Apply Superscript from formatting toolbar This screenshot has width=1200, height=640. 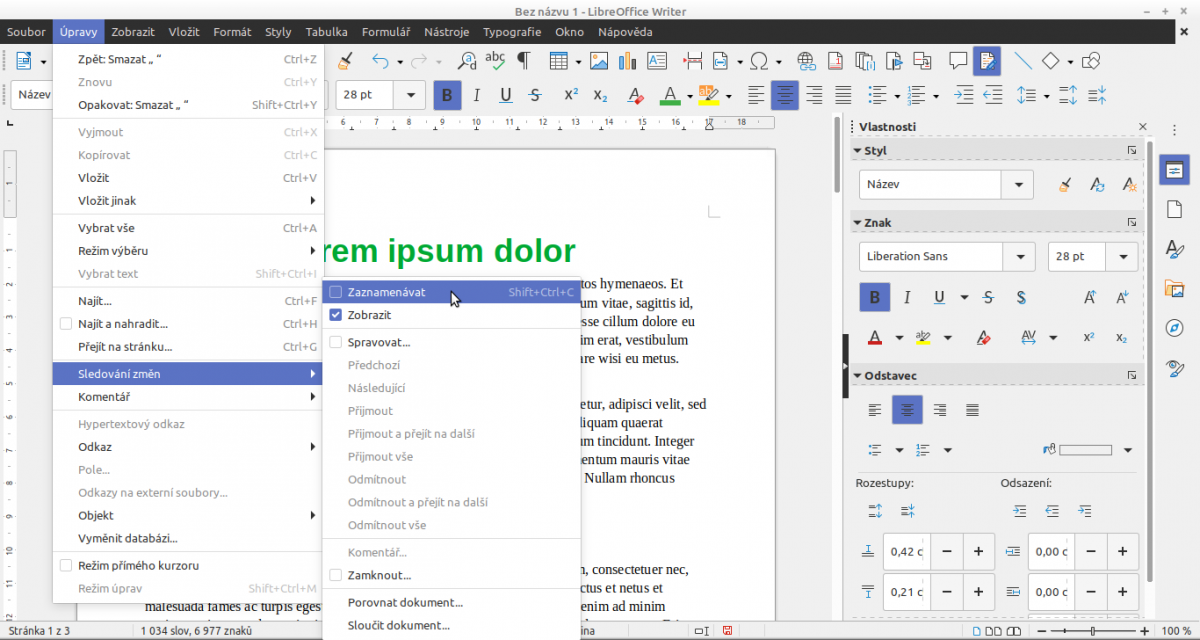[571, 96]
